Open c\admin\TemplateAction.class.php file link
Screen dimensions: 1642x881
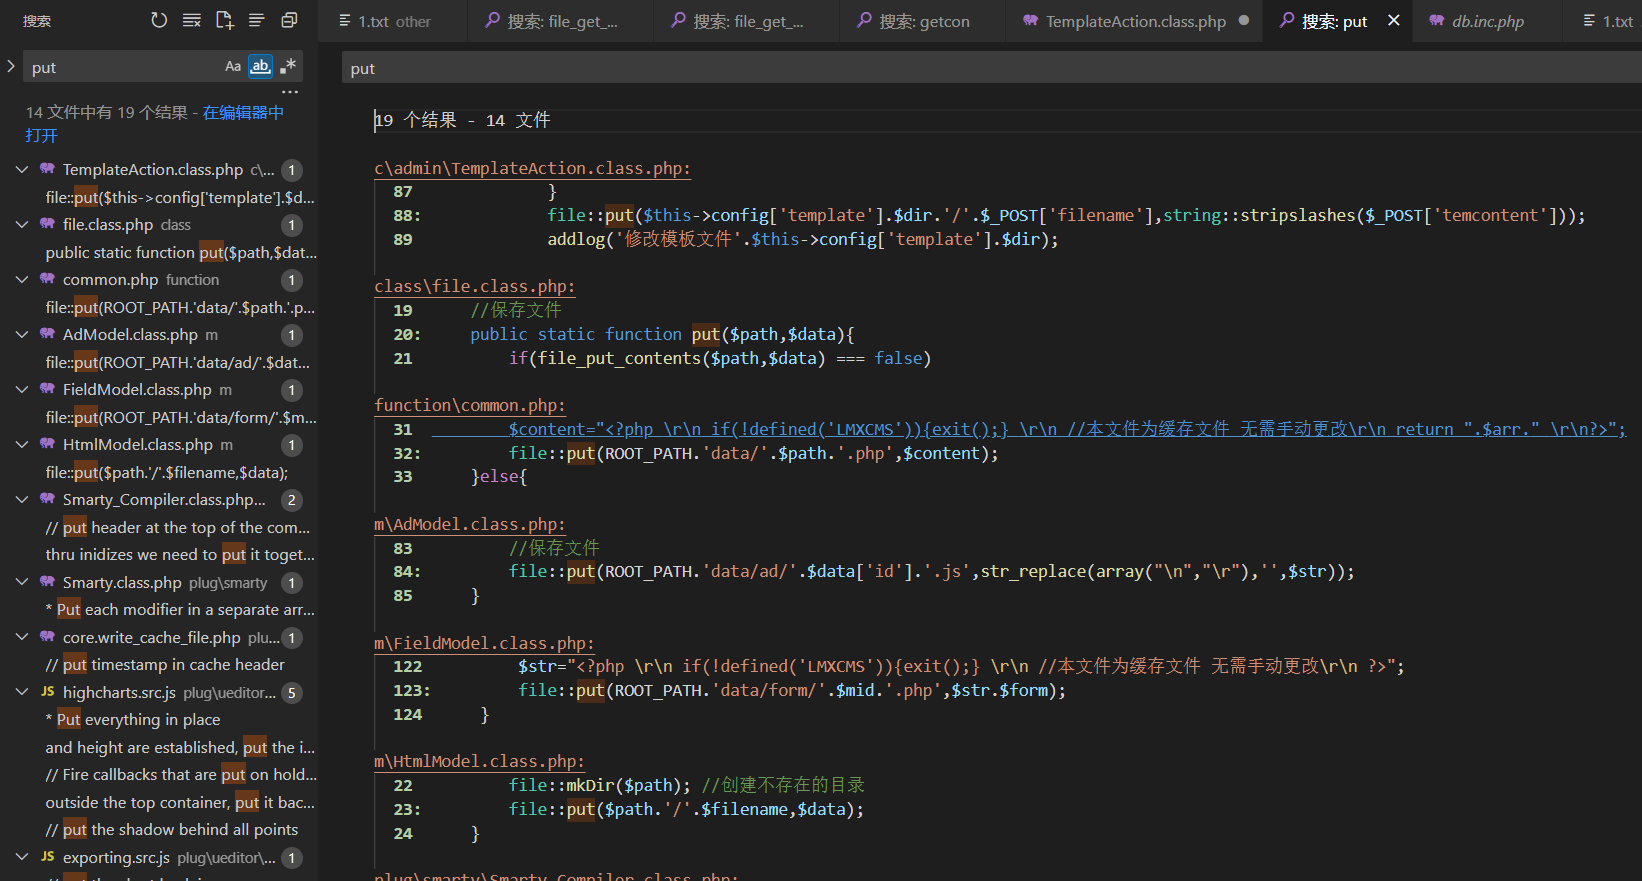[x=532, y=168]
